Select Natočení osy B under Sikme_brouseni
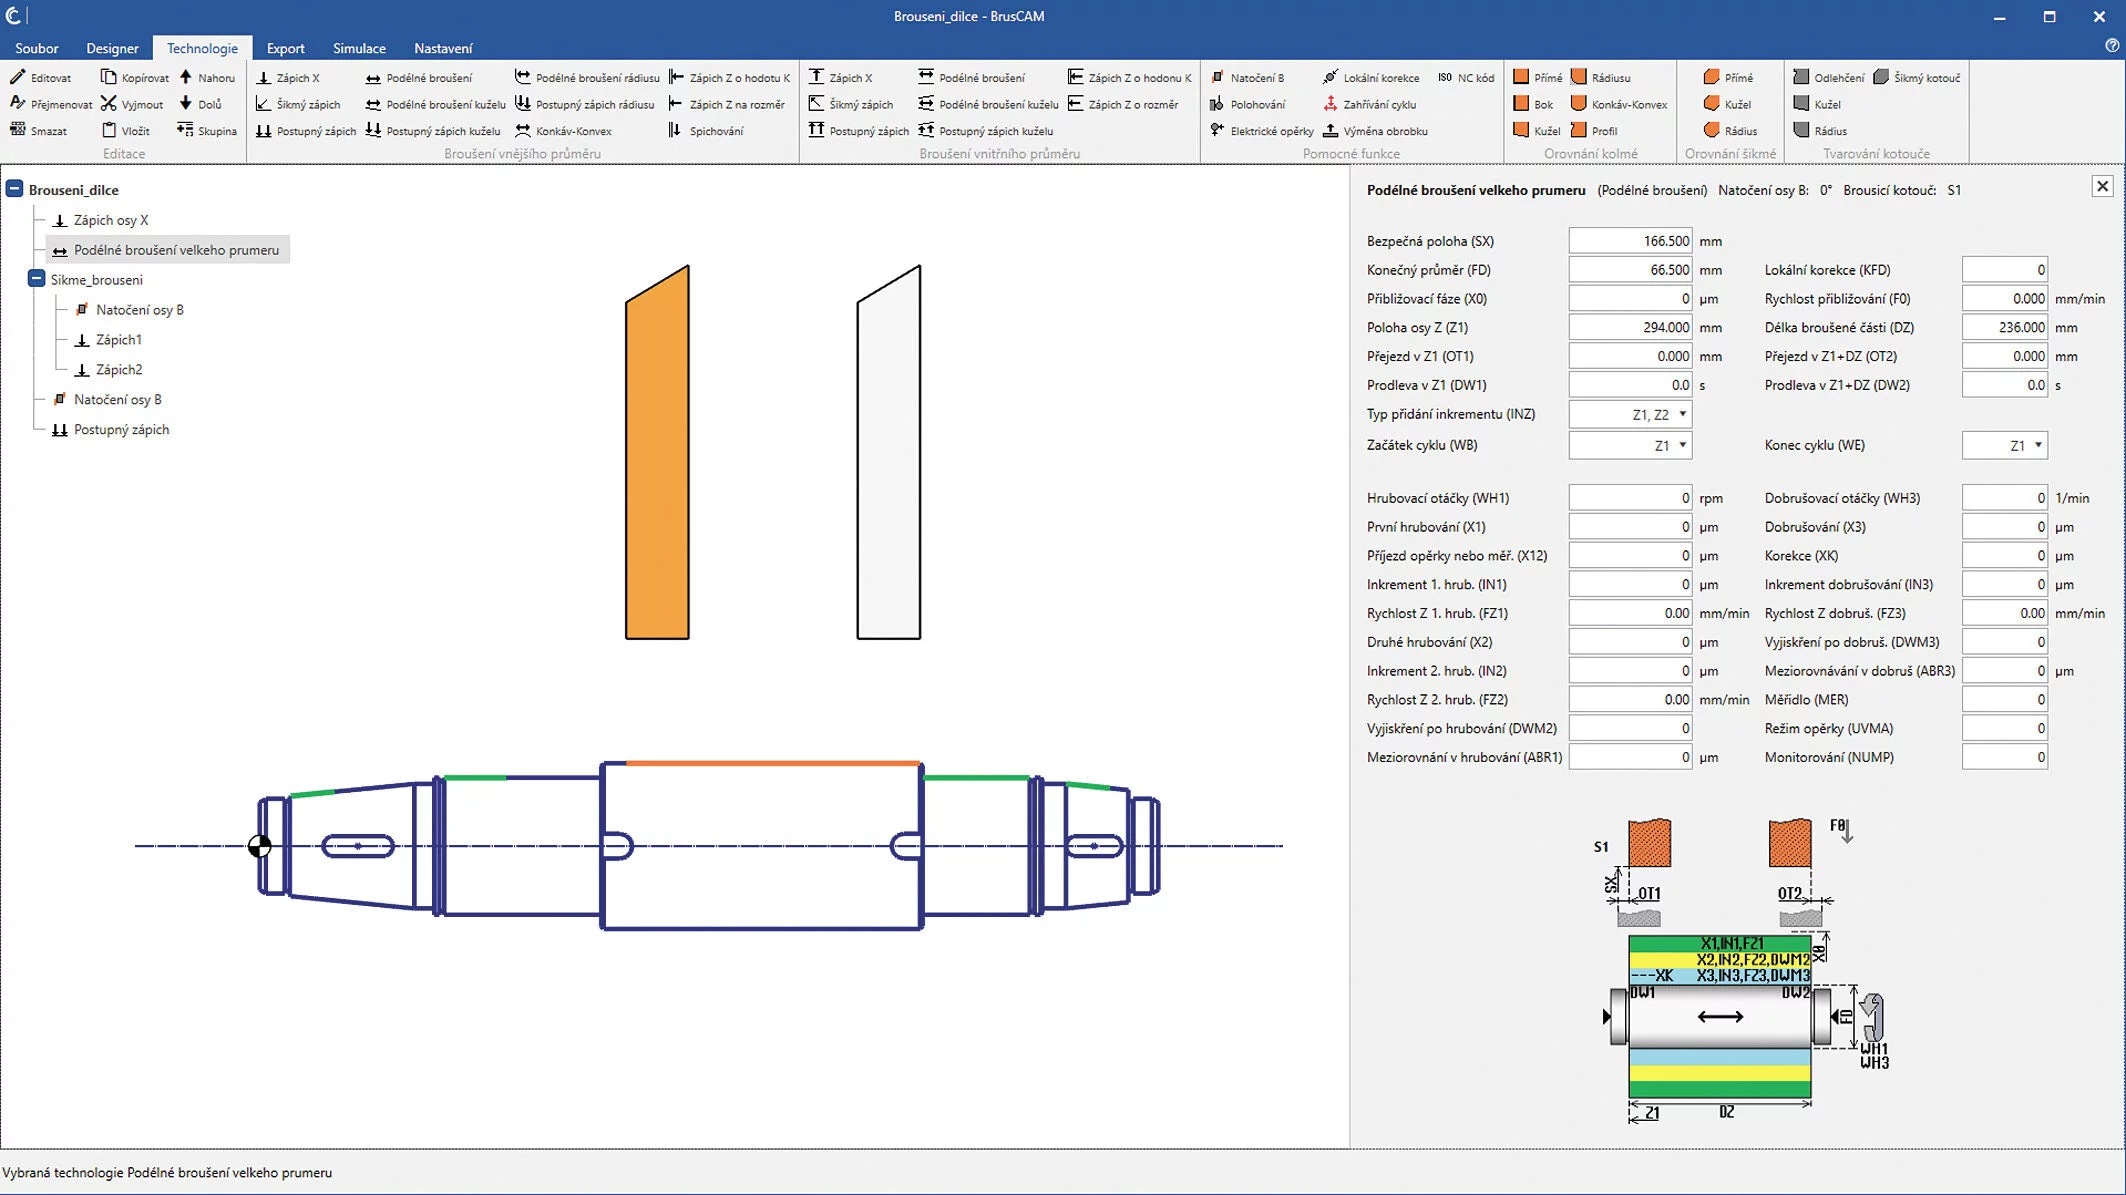Viewport: 2126px width, 1195px height. [x=130, y=309]
